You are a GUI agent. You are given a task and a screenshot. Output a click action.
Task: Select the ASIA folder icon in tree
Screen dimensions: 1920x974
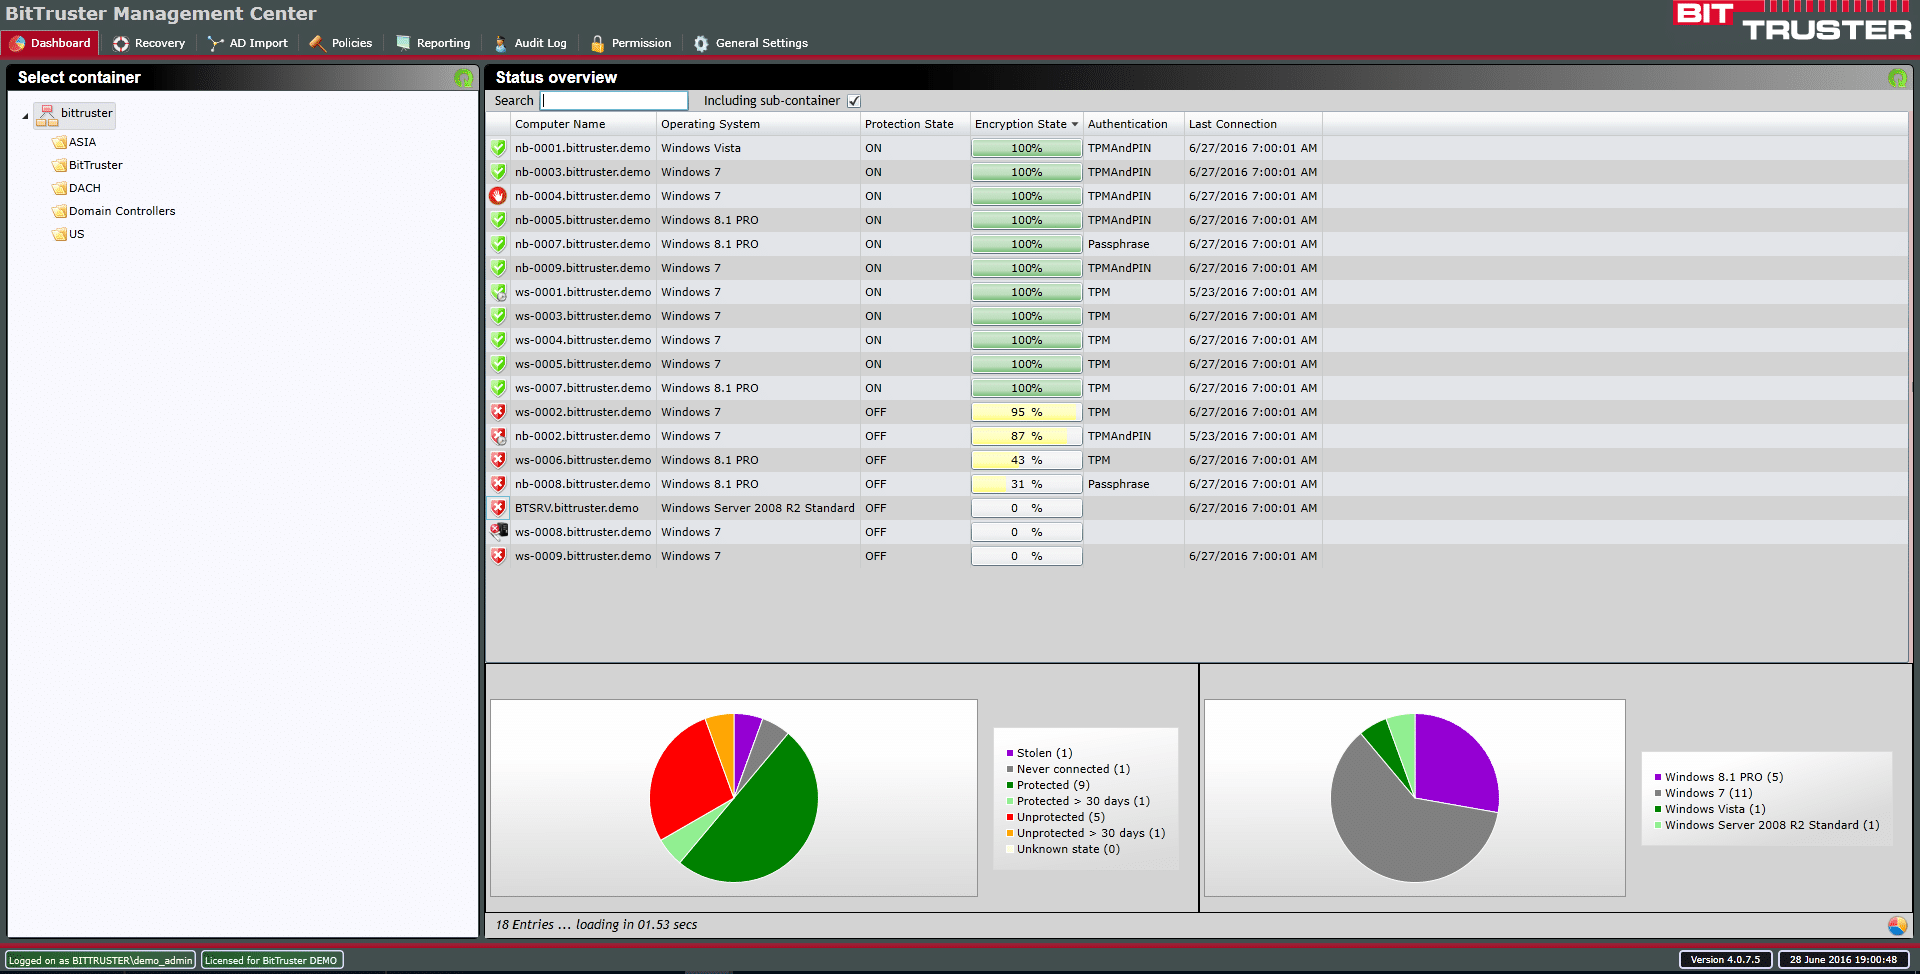point(60,142)
